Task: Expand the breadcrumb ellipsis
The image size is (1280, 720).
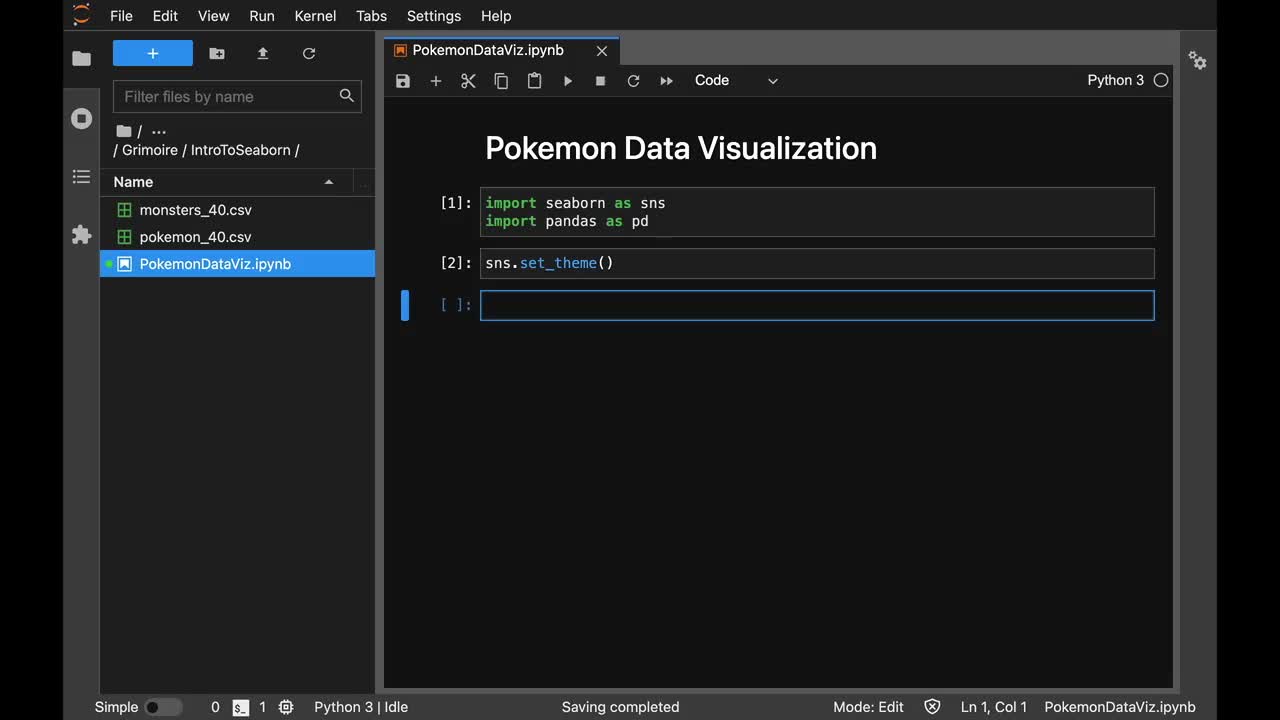Action: [159, 131]
